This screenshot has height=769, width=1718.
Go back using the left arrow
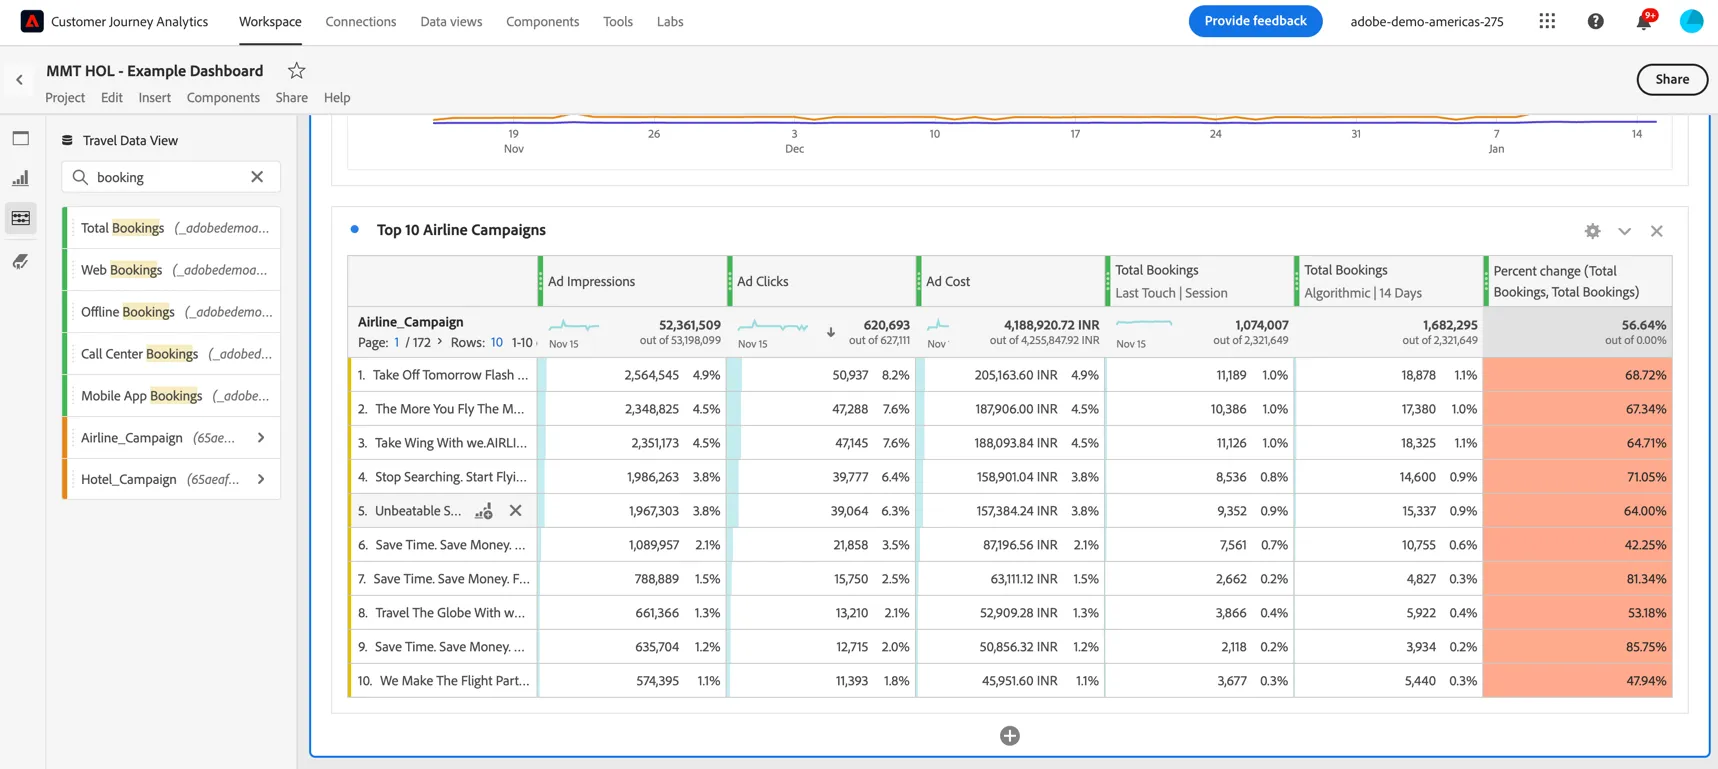coord(19,79)
